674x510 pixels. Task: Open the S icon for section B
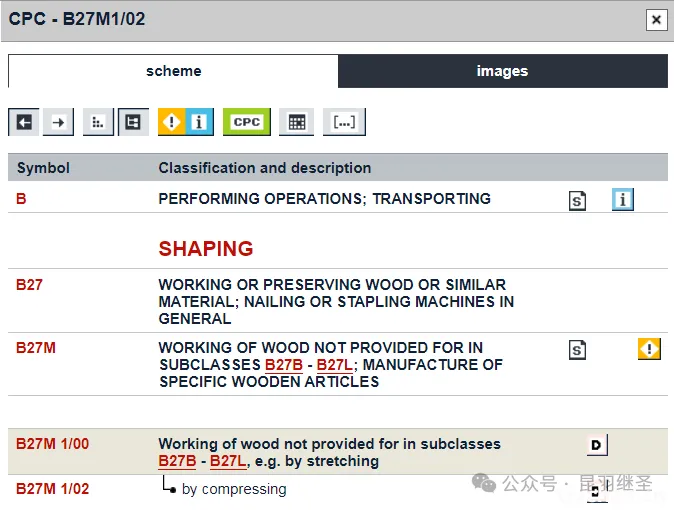[x=577, y=200]
